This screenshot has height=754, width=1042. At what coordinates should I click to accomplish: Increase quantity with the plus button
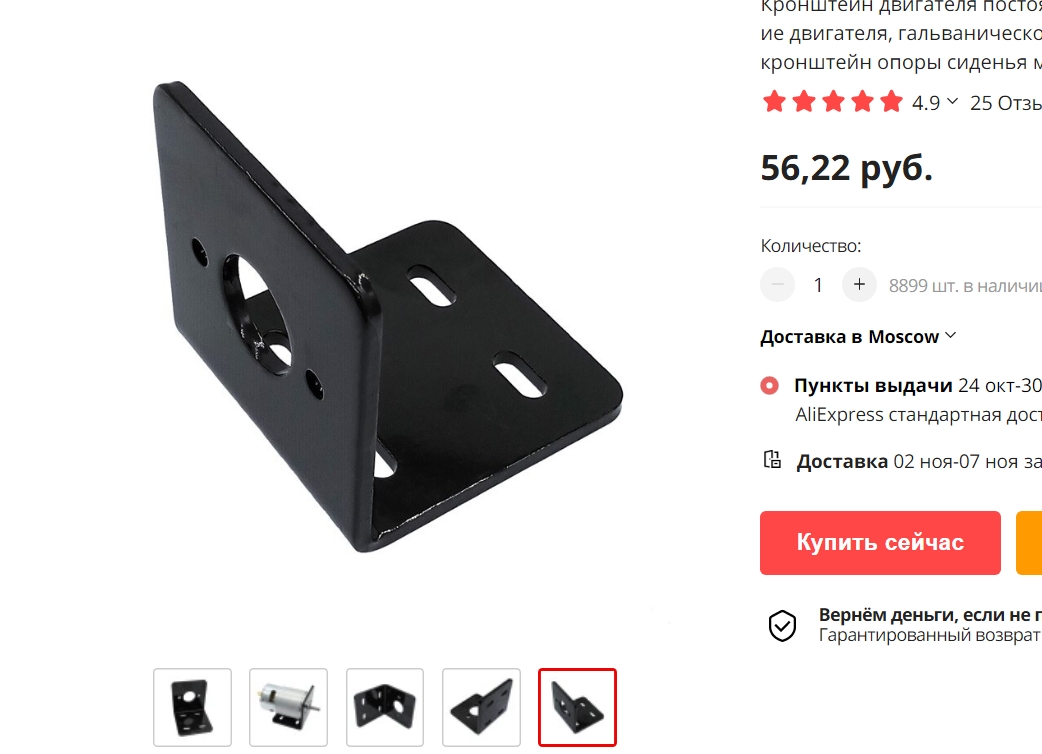859,285
